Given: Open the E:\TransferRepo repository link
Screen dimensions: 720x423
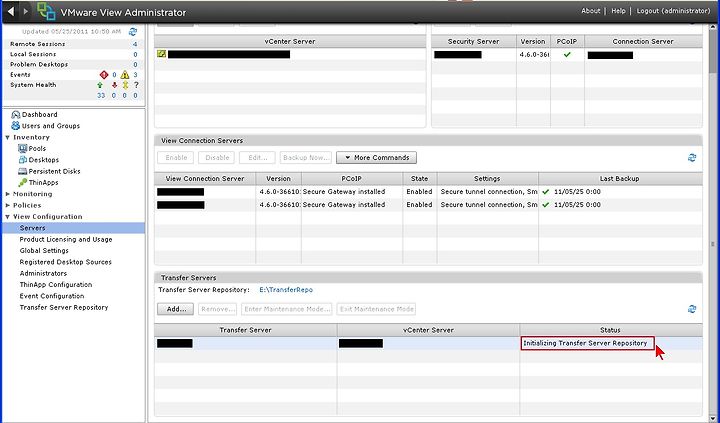Looking at the screenshot, I should click(286, 290).
